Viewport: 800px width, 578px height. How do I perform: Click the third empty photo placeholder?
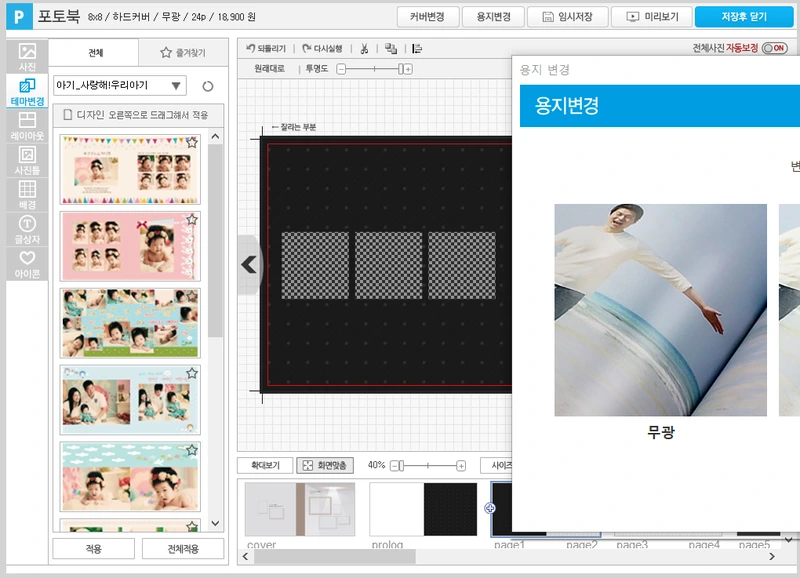point(462,265)
